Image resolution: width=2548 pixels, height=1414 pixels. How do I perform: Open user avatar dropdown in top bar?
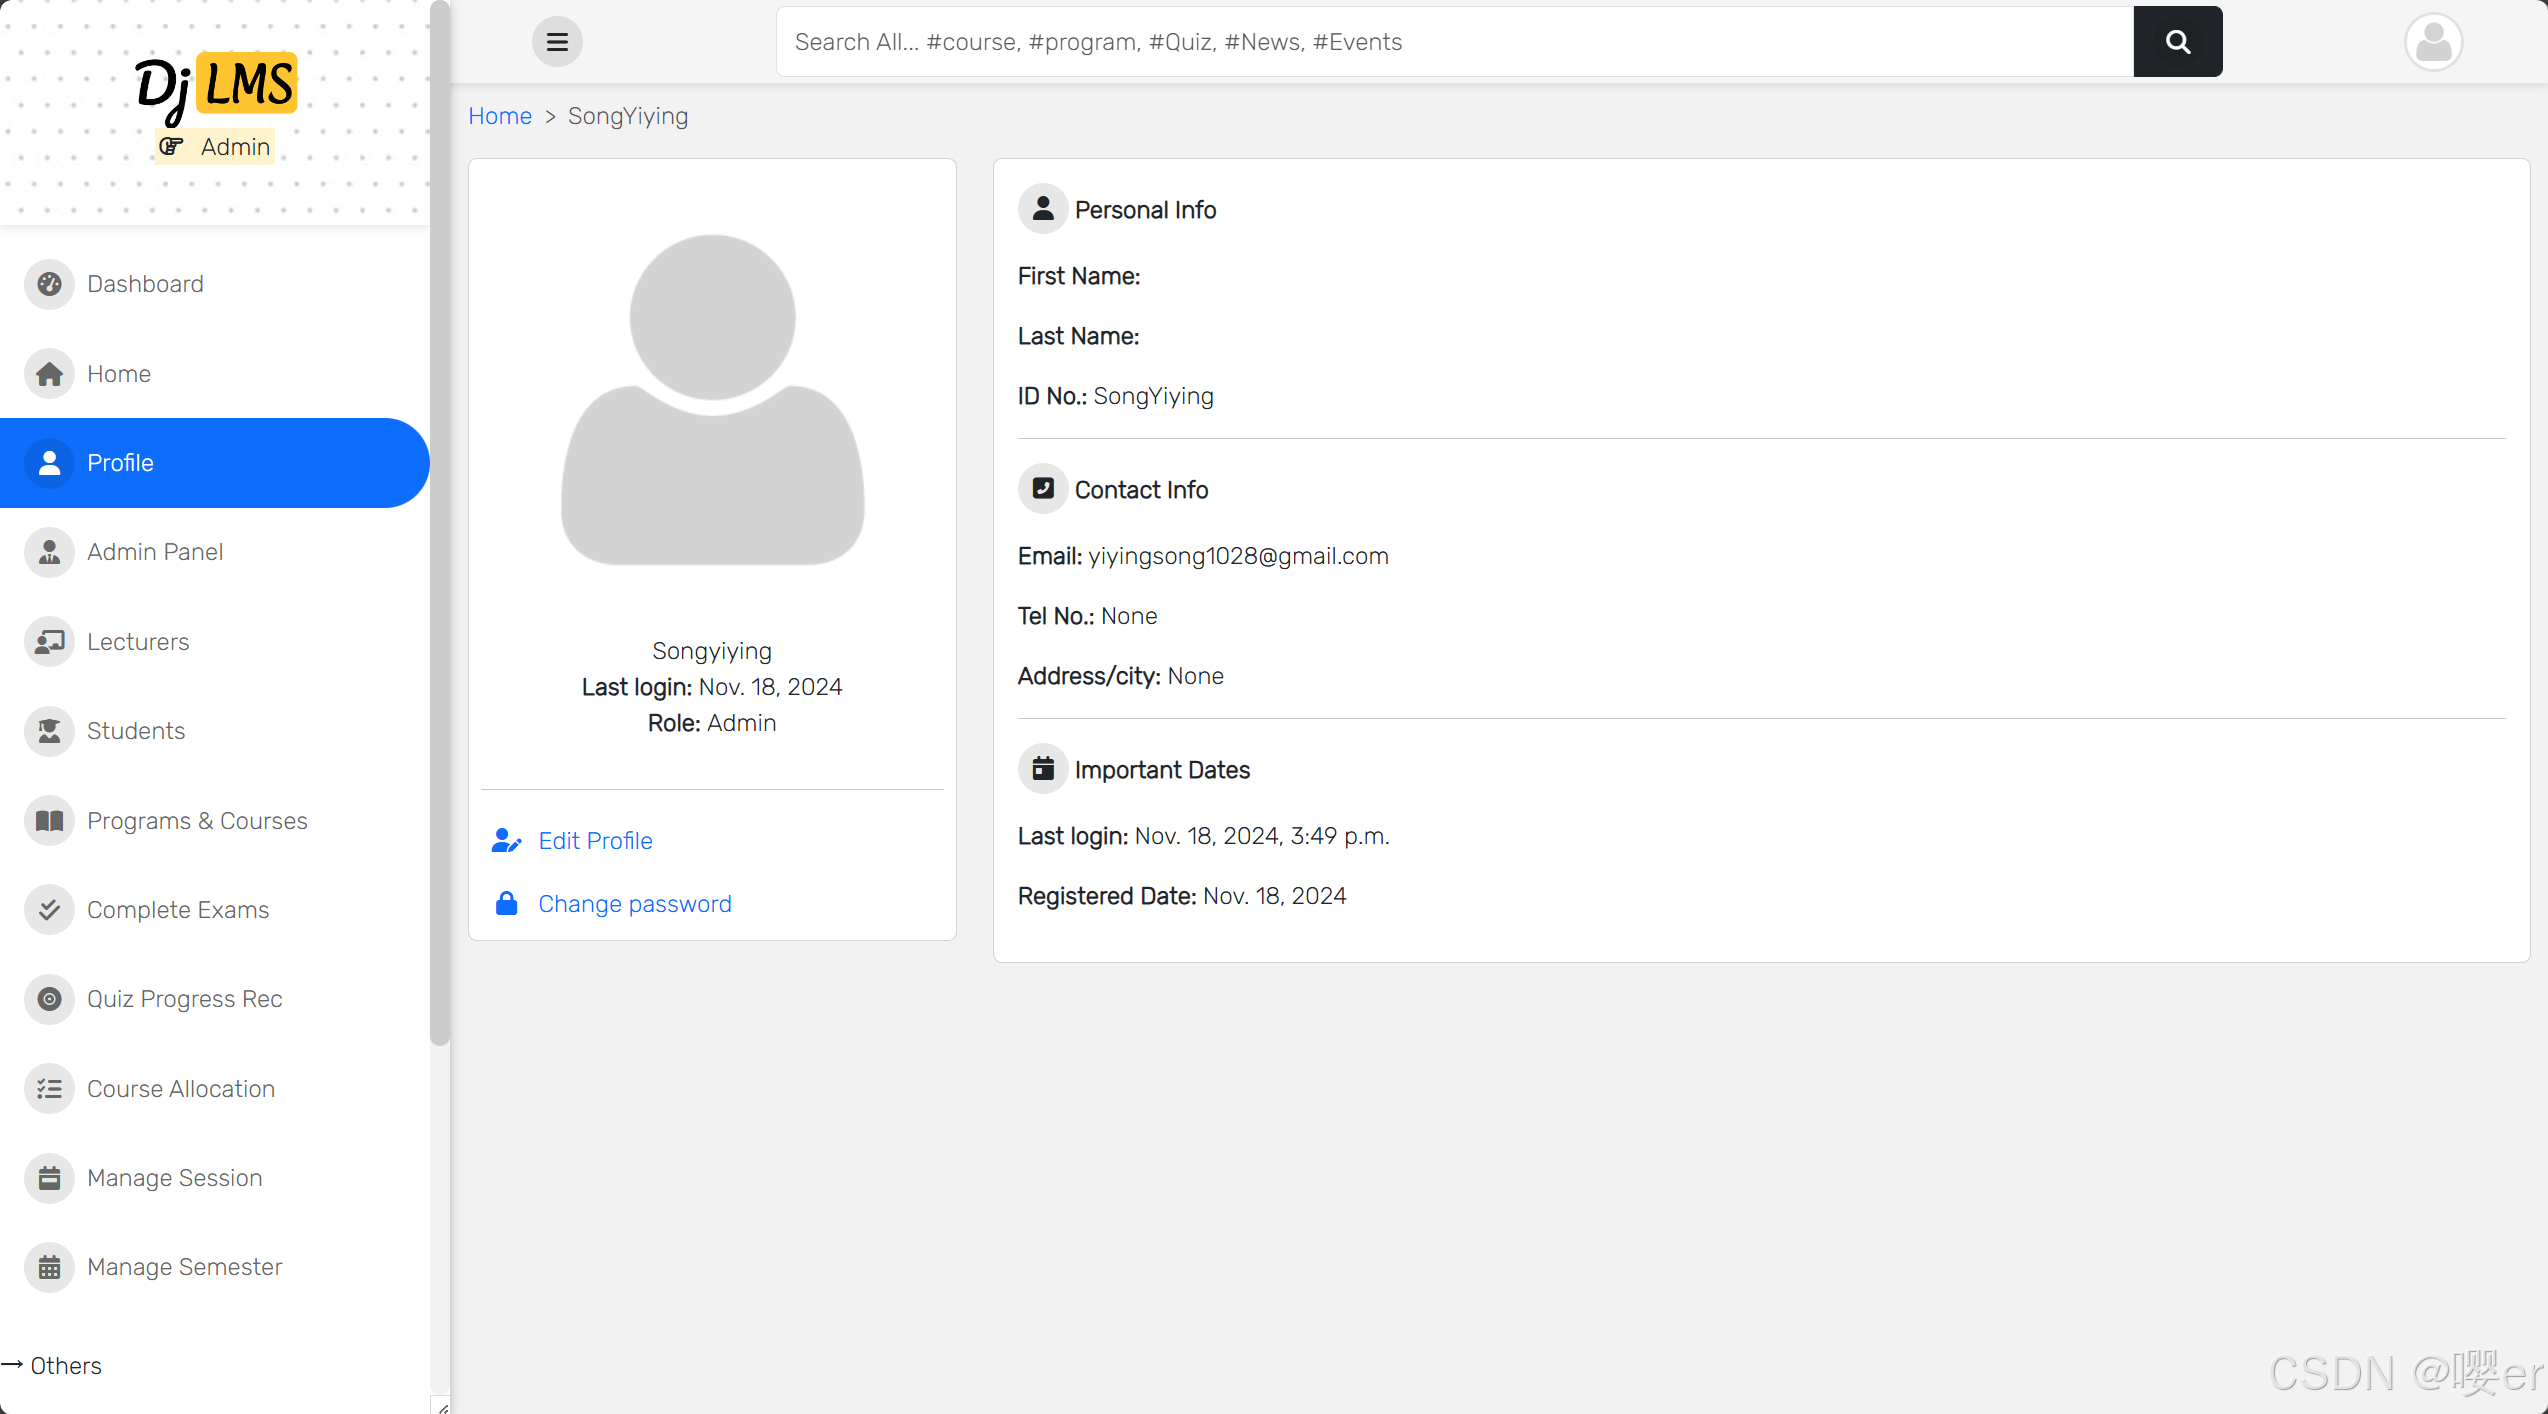tap(2432, 42)
